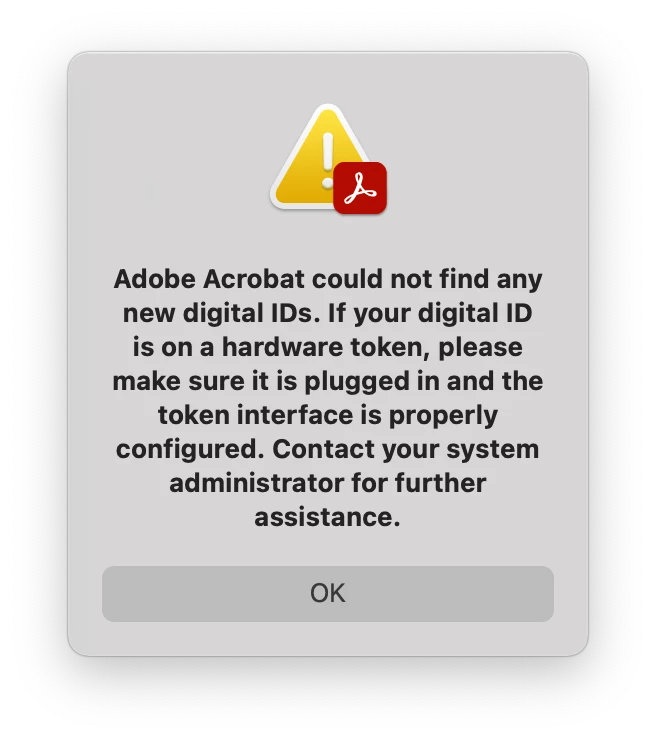Click the word 'assistance.' in message
This screenshot has width=656, height=740.
(328, 517)
